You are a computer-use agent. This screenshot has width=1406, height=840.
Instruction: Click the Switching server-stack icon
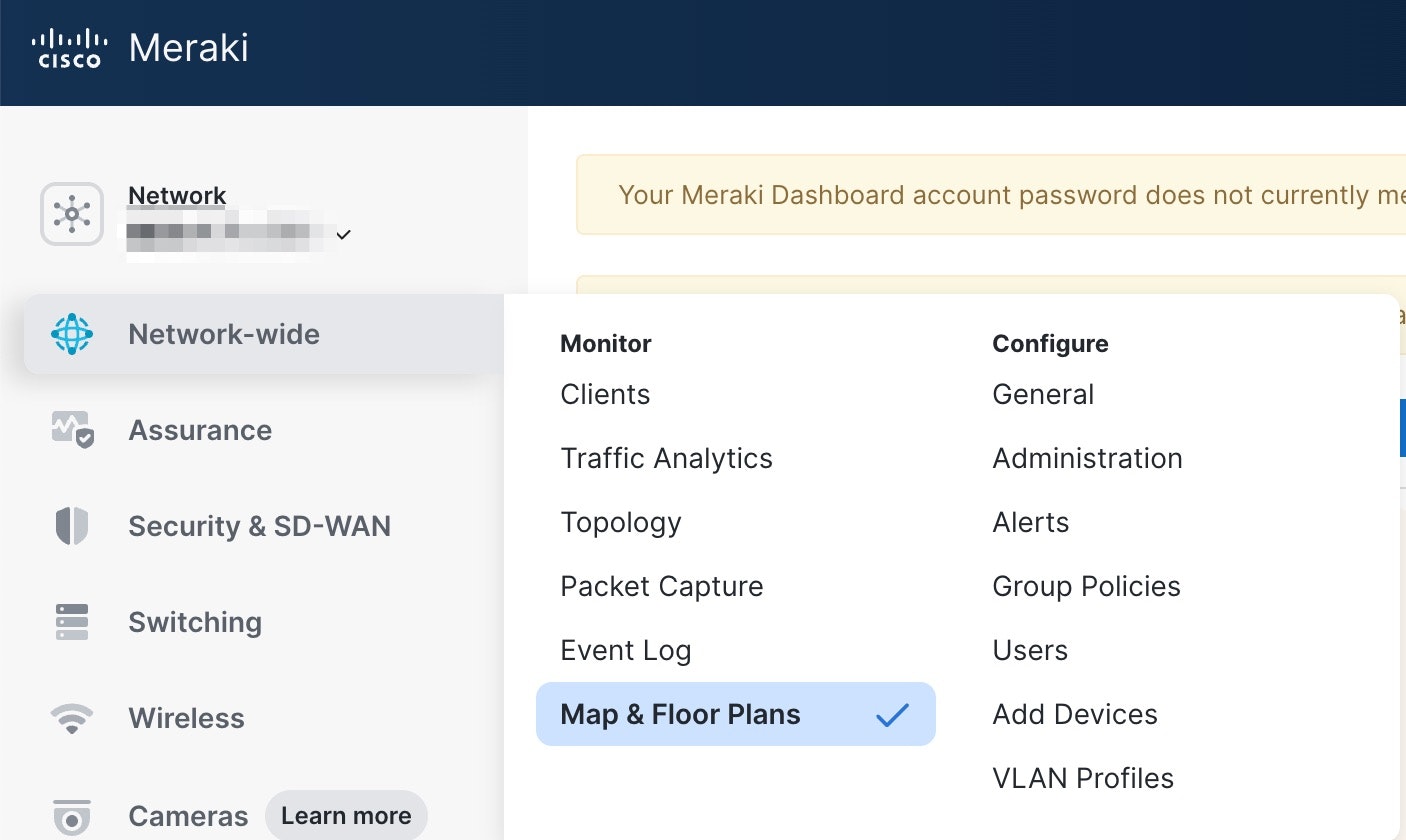point(72,622)
